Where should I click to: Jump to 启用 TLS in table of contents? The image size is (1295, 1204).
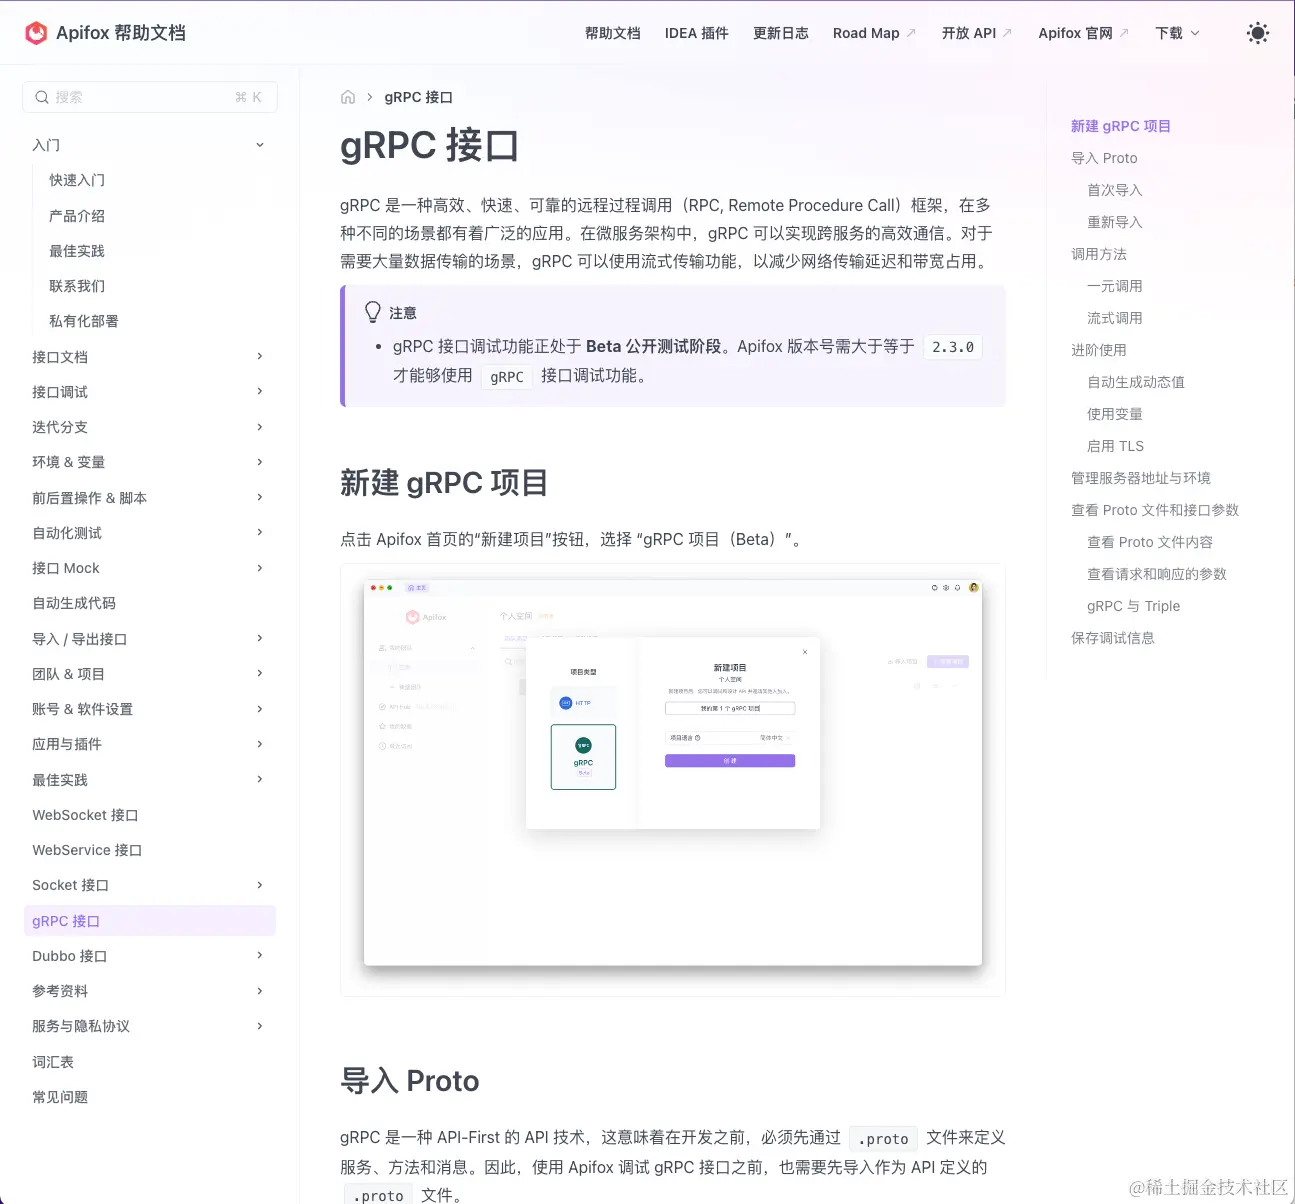[x=1116, y=446]
